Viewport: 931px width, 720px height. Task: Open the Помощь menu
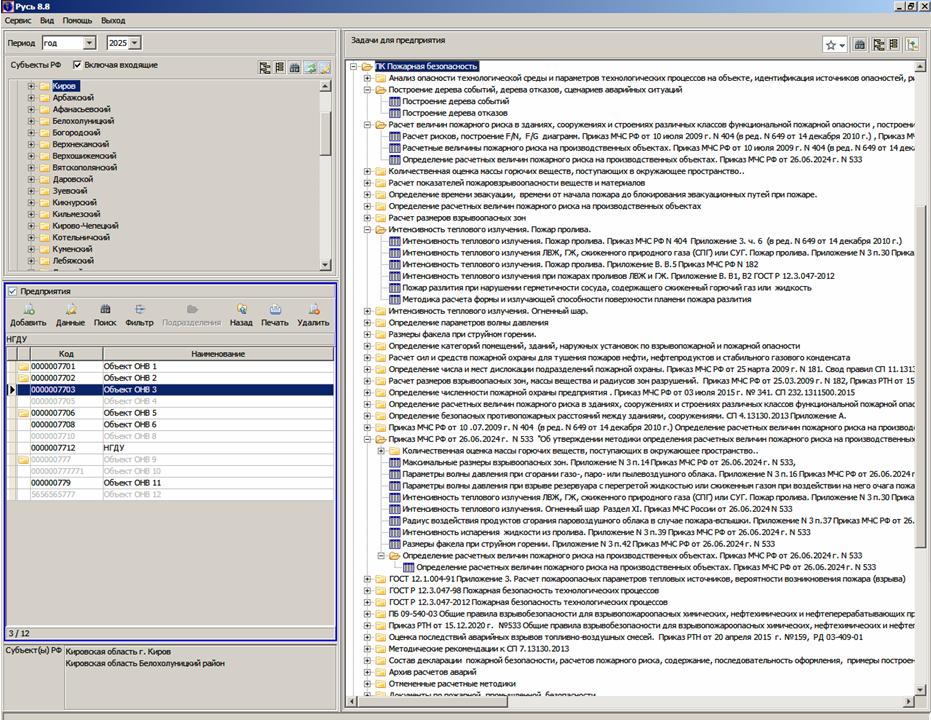pos(77,20)
